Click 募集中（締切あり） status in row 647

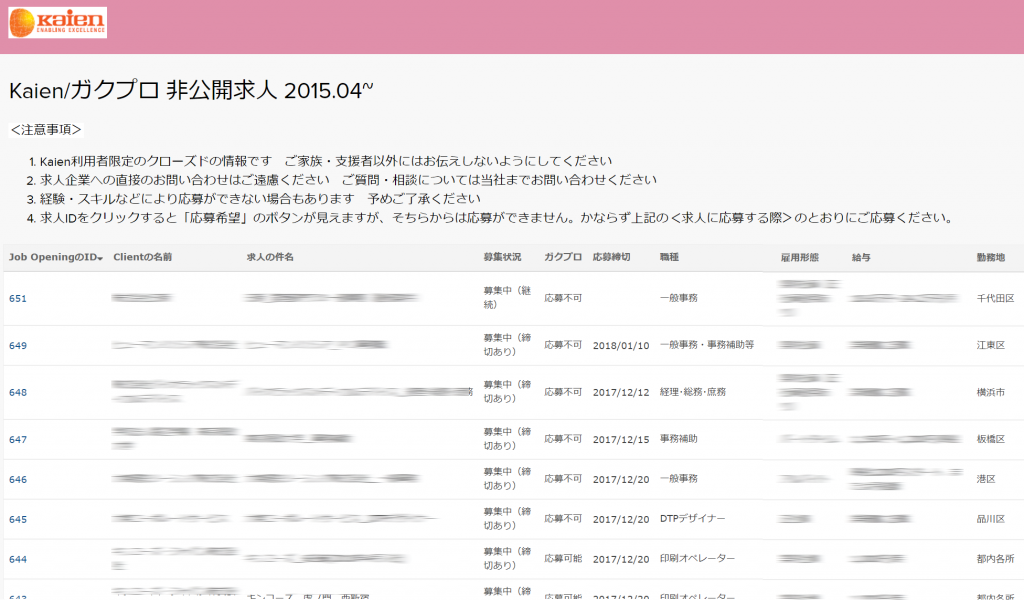507,439
